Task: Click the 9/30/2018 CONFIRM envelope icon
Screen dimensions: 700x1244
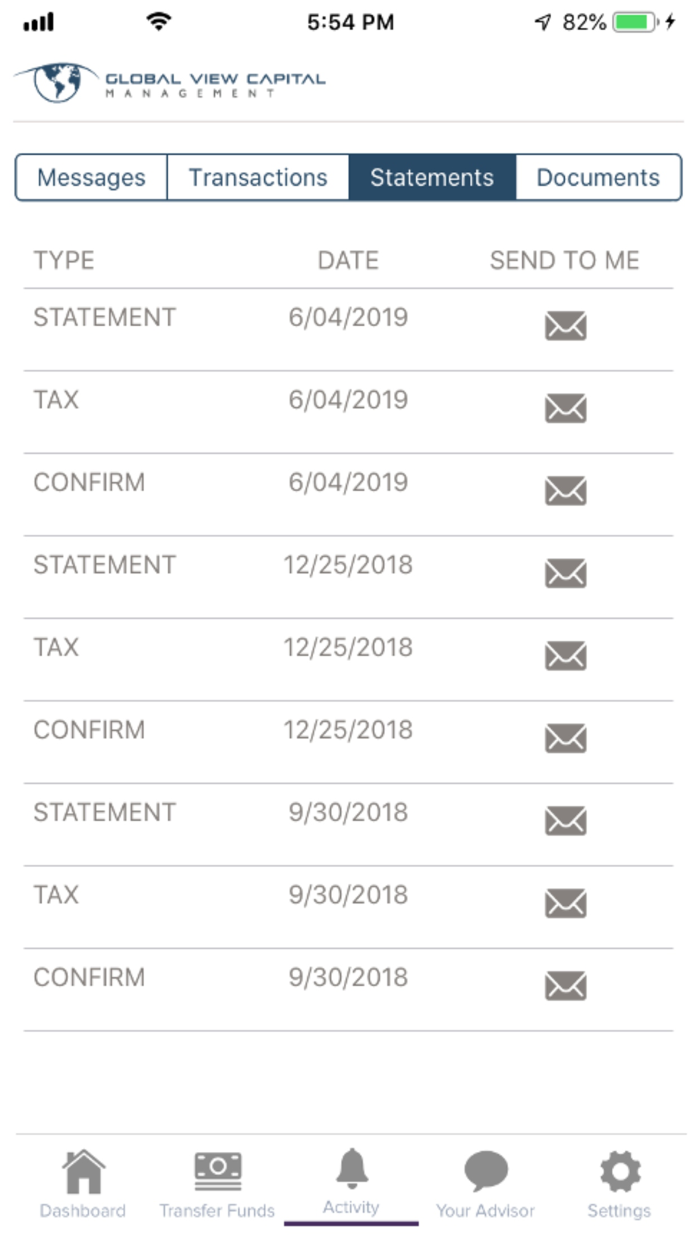Action: click(x=565, y=986)
